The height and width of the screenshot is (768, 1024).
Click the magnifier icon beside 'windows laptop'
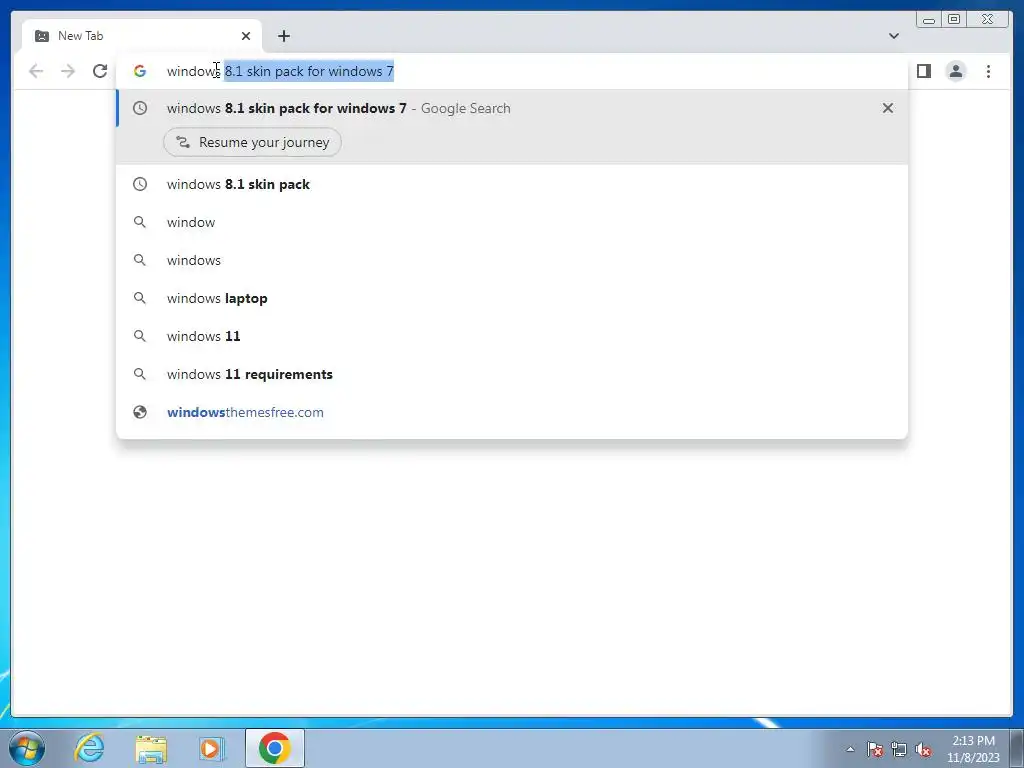140,298
